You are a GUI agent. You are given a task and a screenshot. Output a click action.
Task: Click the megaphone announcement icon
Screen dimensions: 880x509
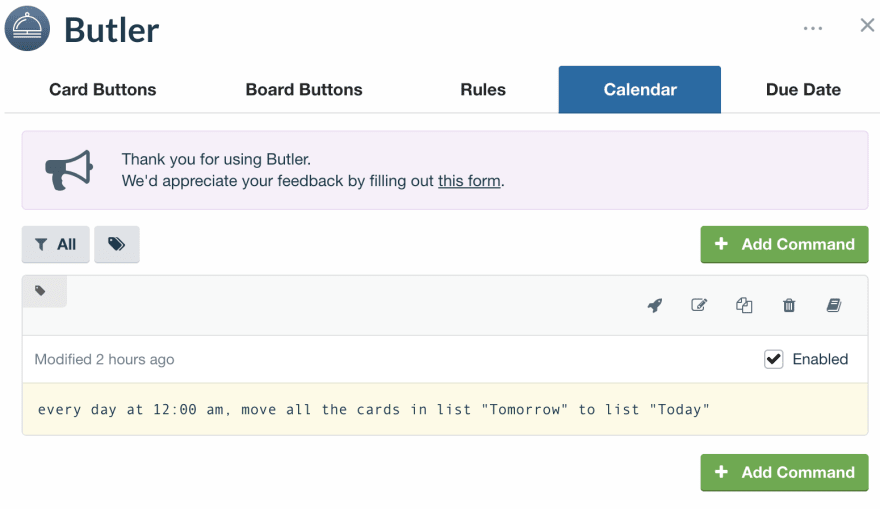69,170
